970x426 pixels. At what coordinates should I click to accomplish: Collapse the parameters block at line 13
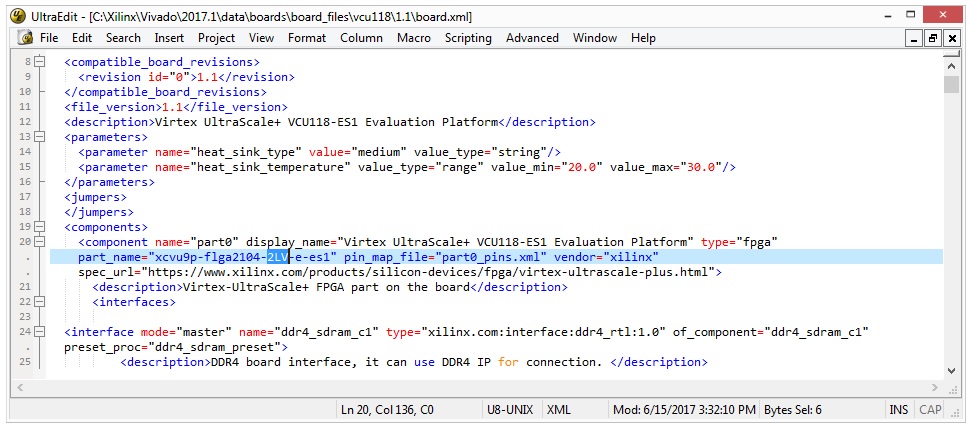[x=39, y=137]
